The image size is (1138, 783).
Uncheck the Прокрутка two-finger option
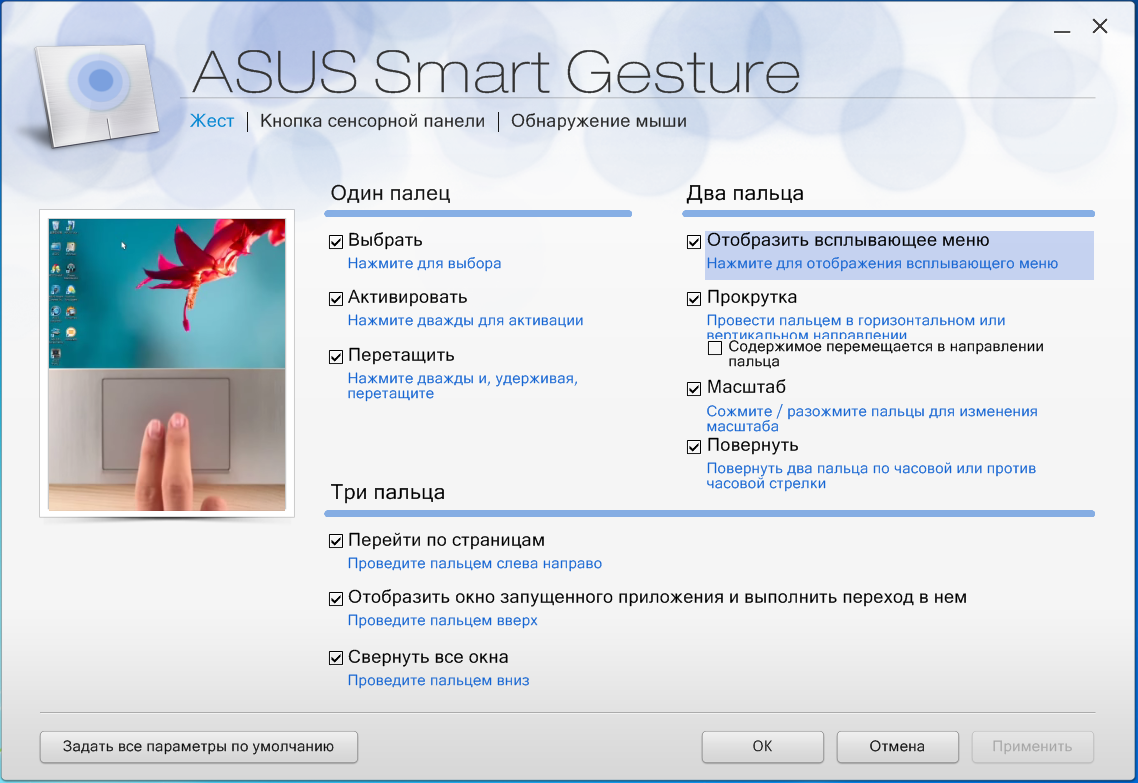click(694, 299)
